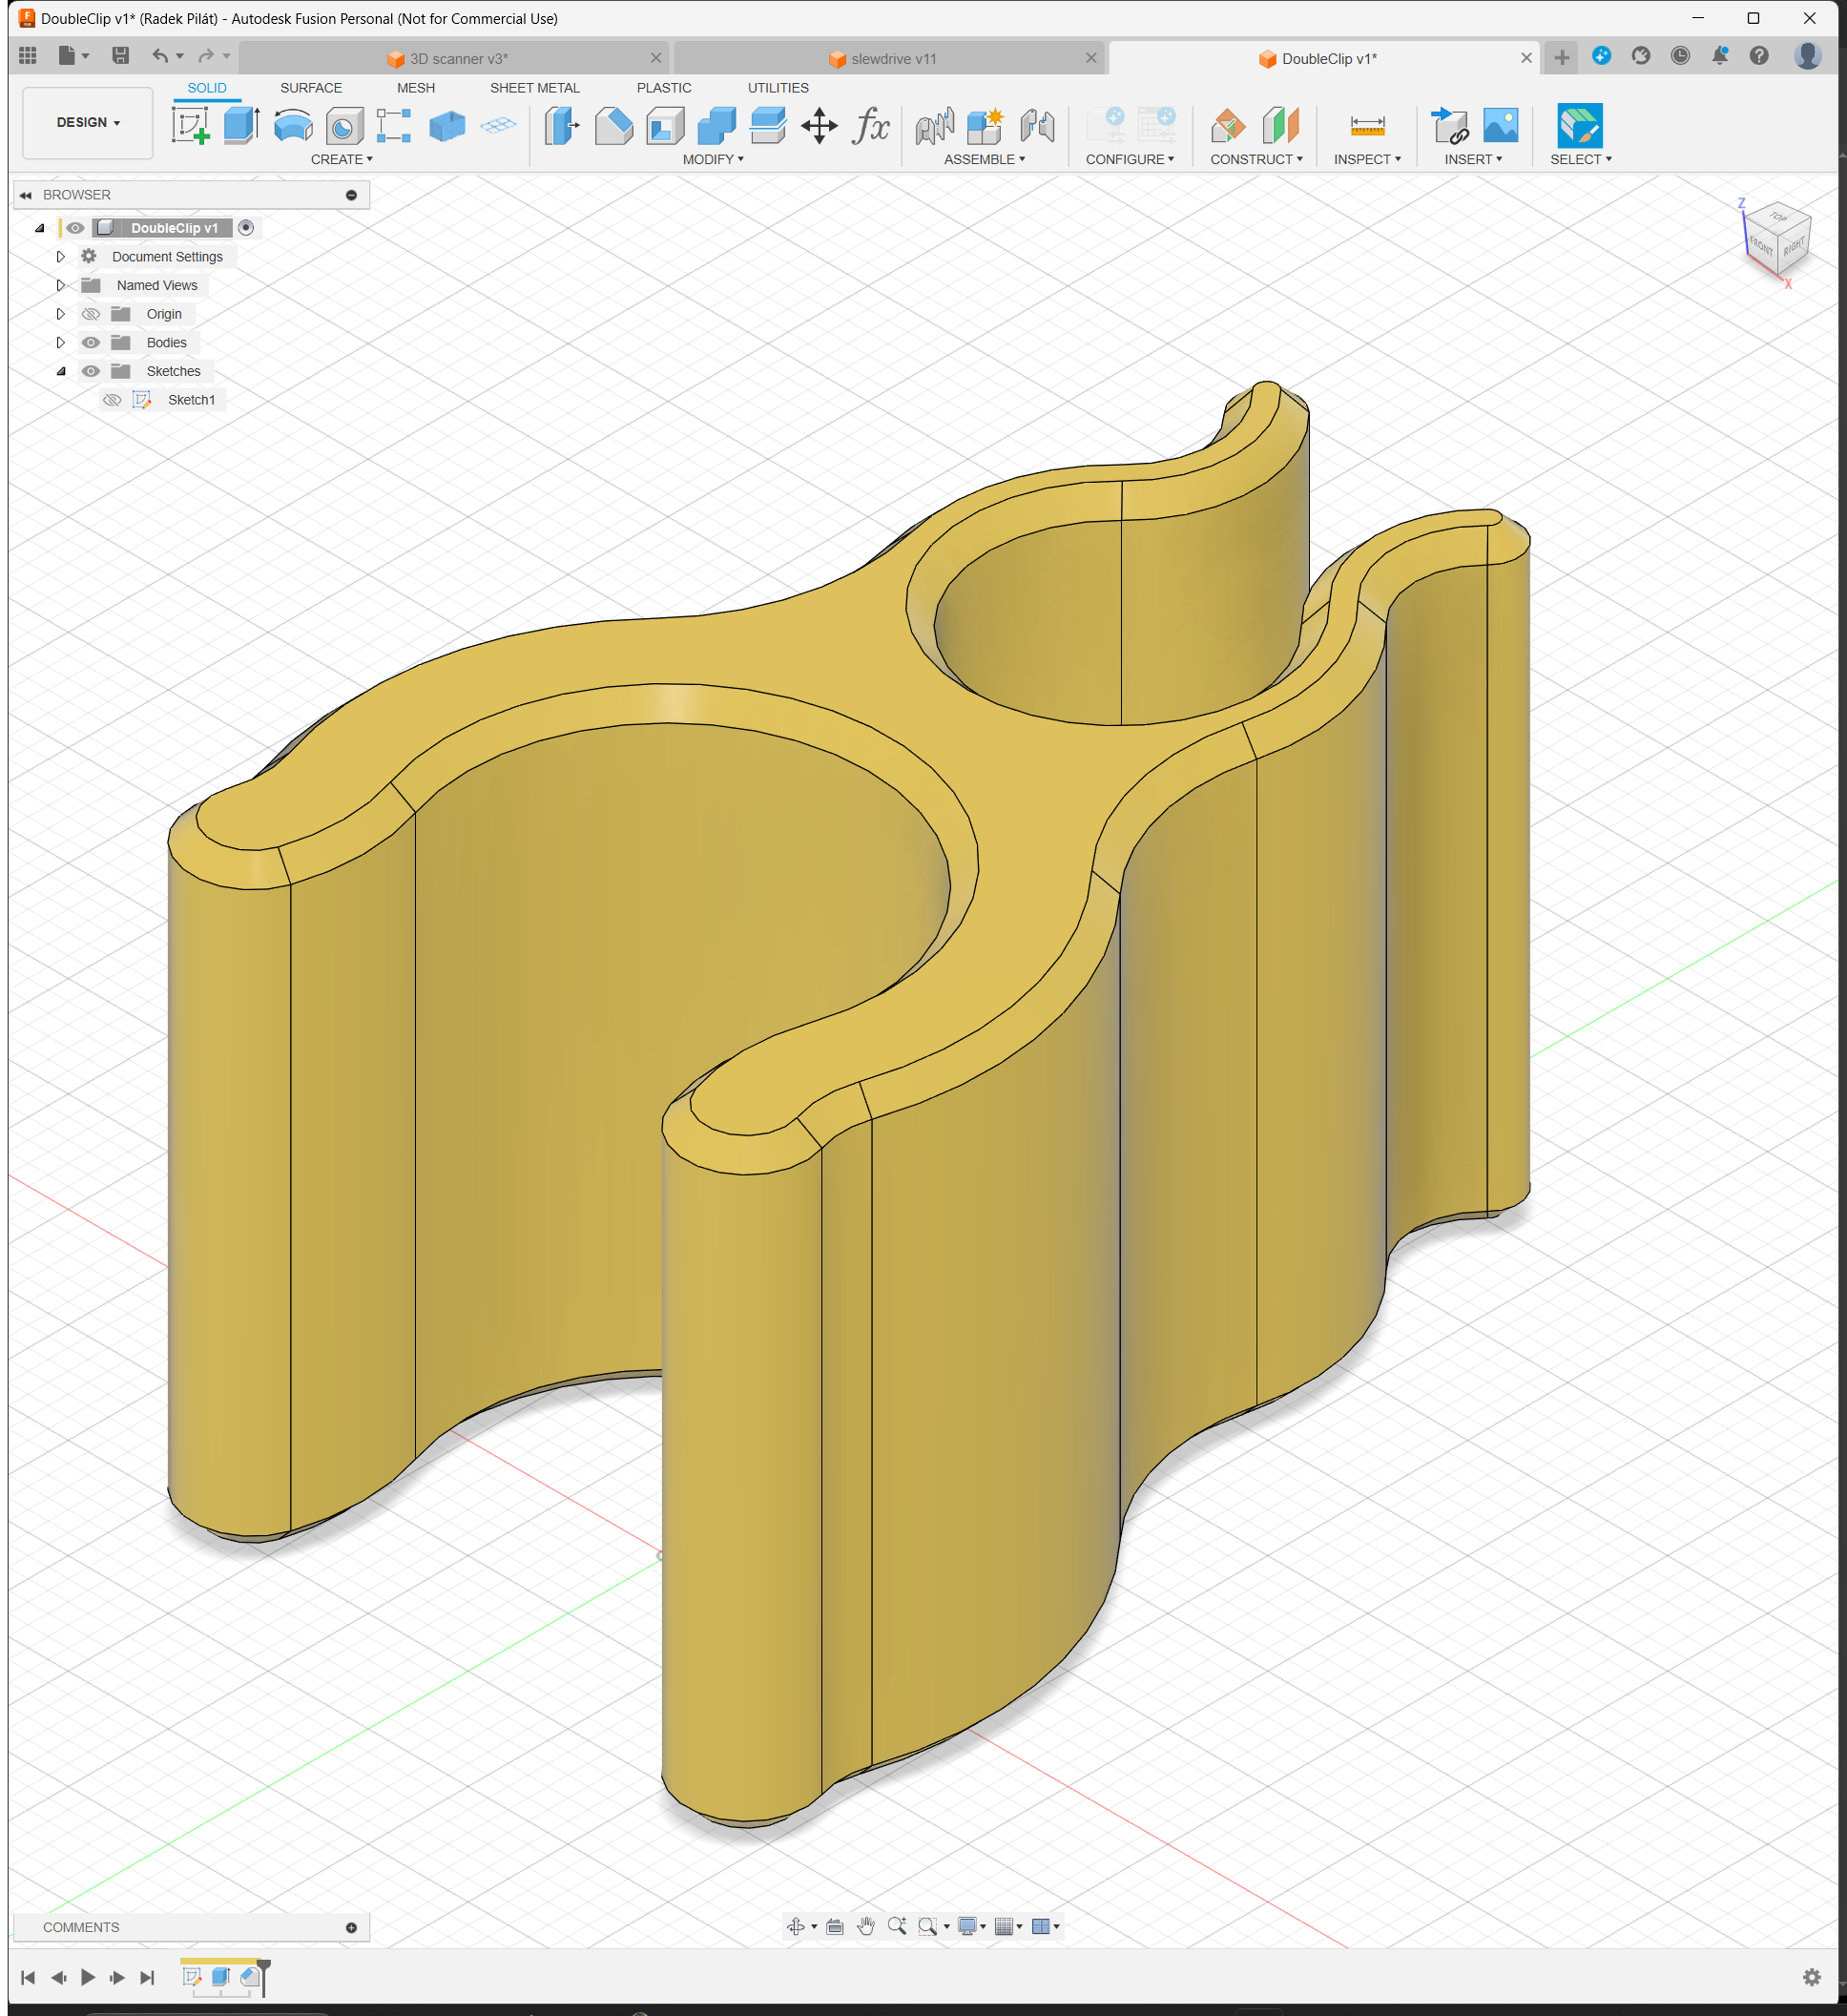Image resolution: width=1847 pixels, height=2016 pixels.
Task: Select the Combine tool
Action: tap(716, 126)
